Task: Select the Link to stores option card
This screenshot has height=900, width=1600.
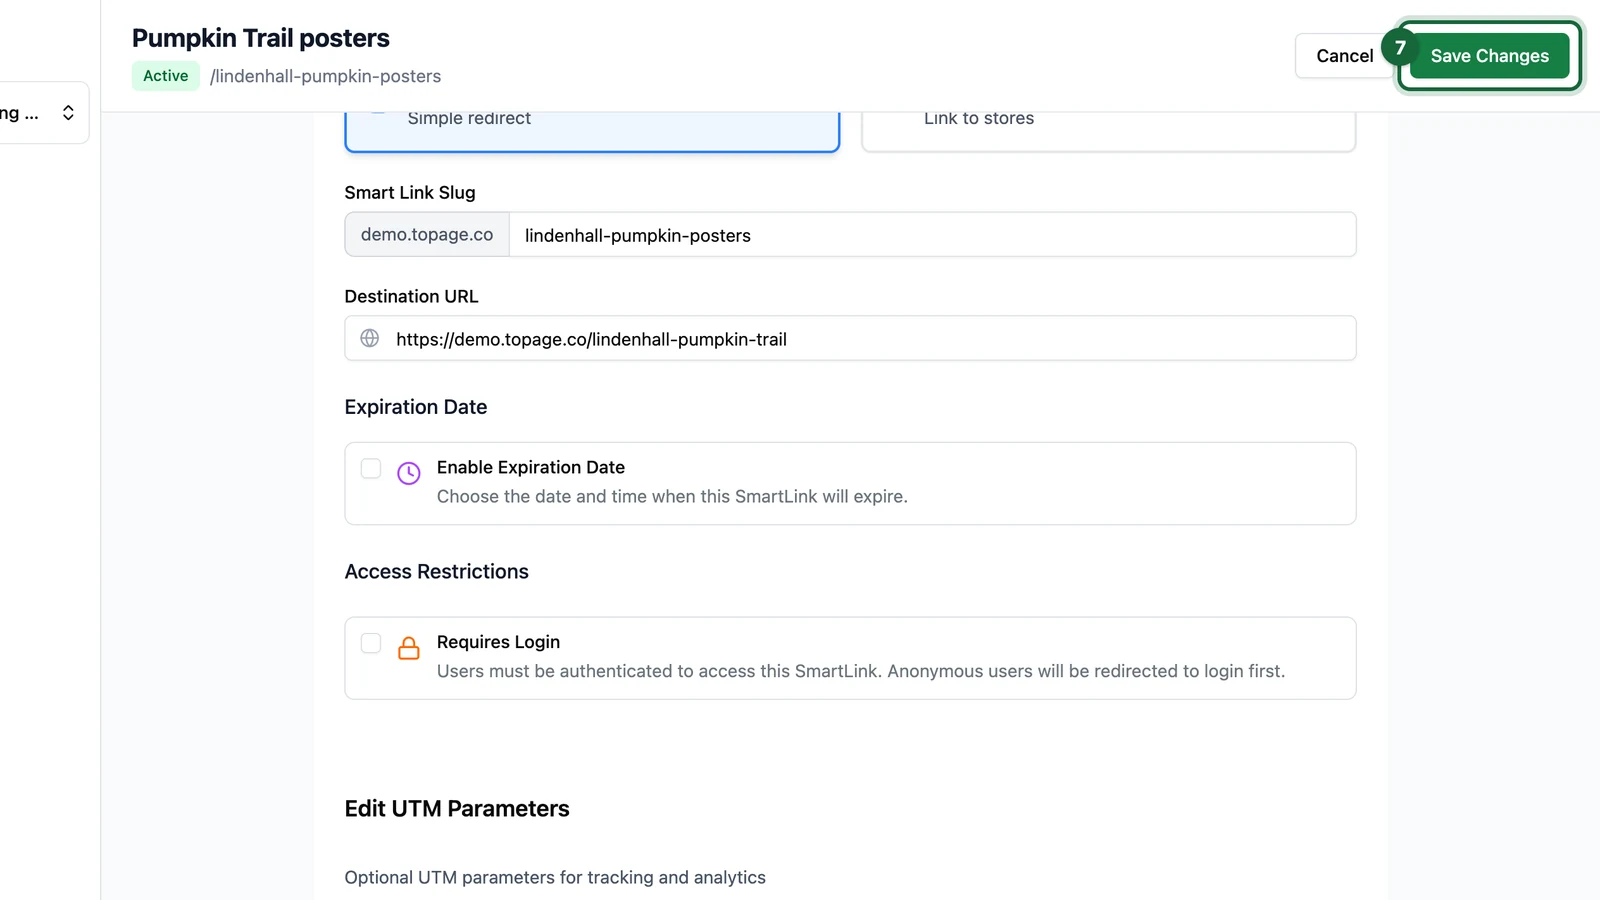Action: point(1108,130)
